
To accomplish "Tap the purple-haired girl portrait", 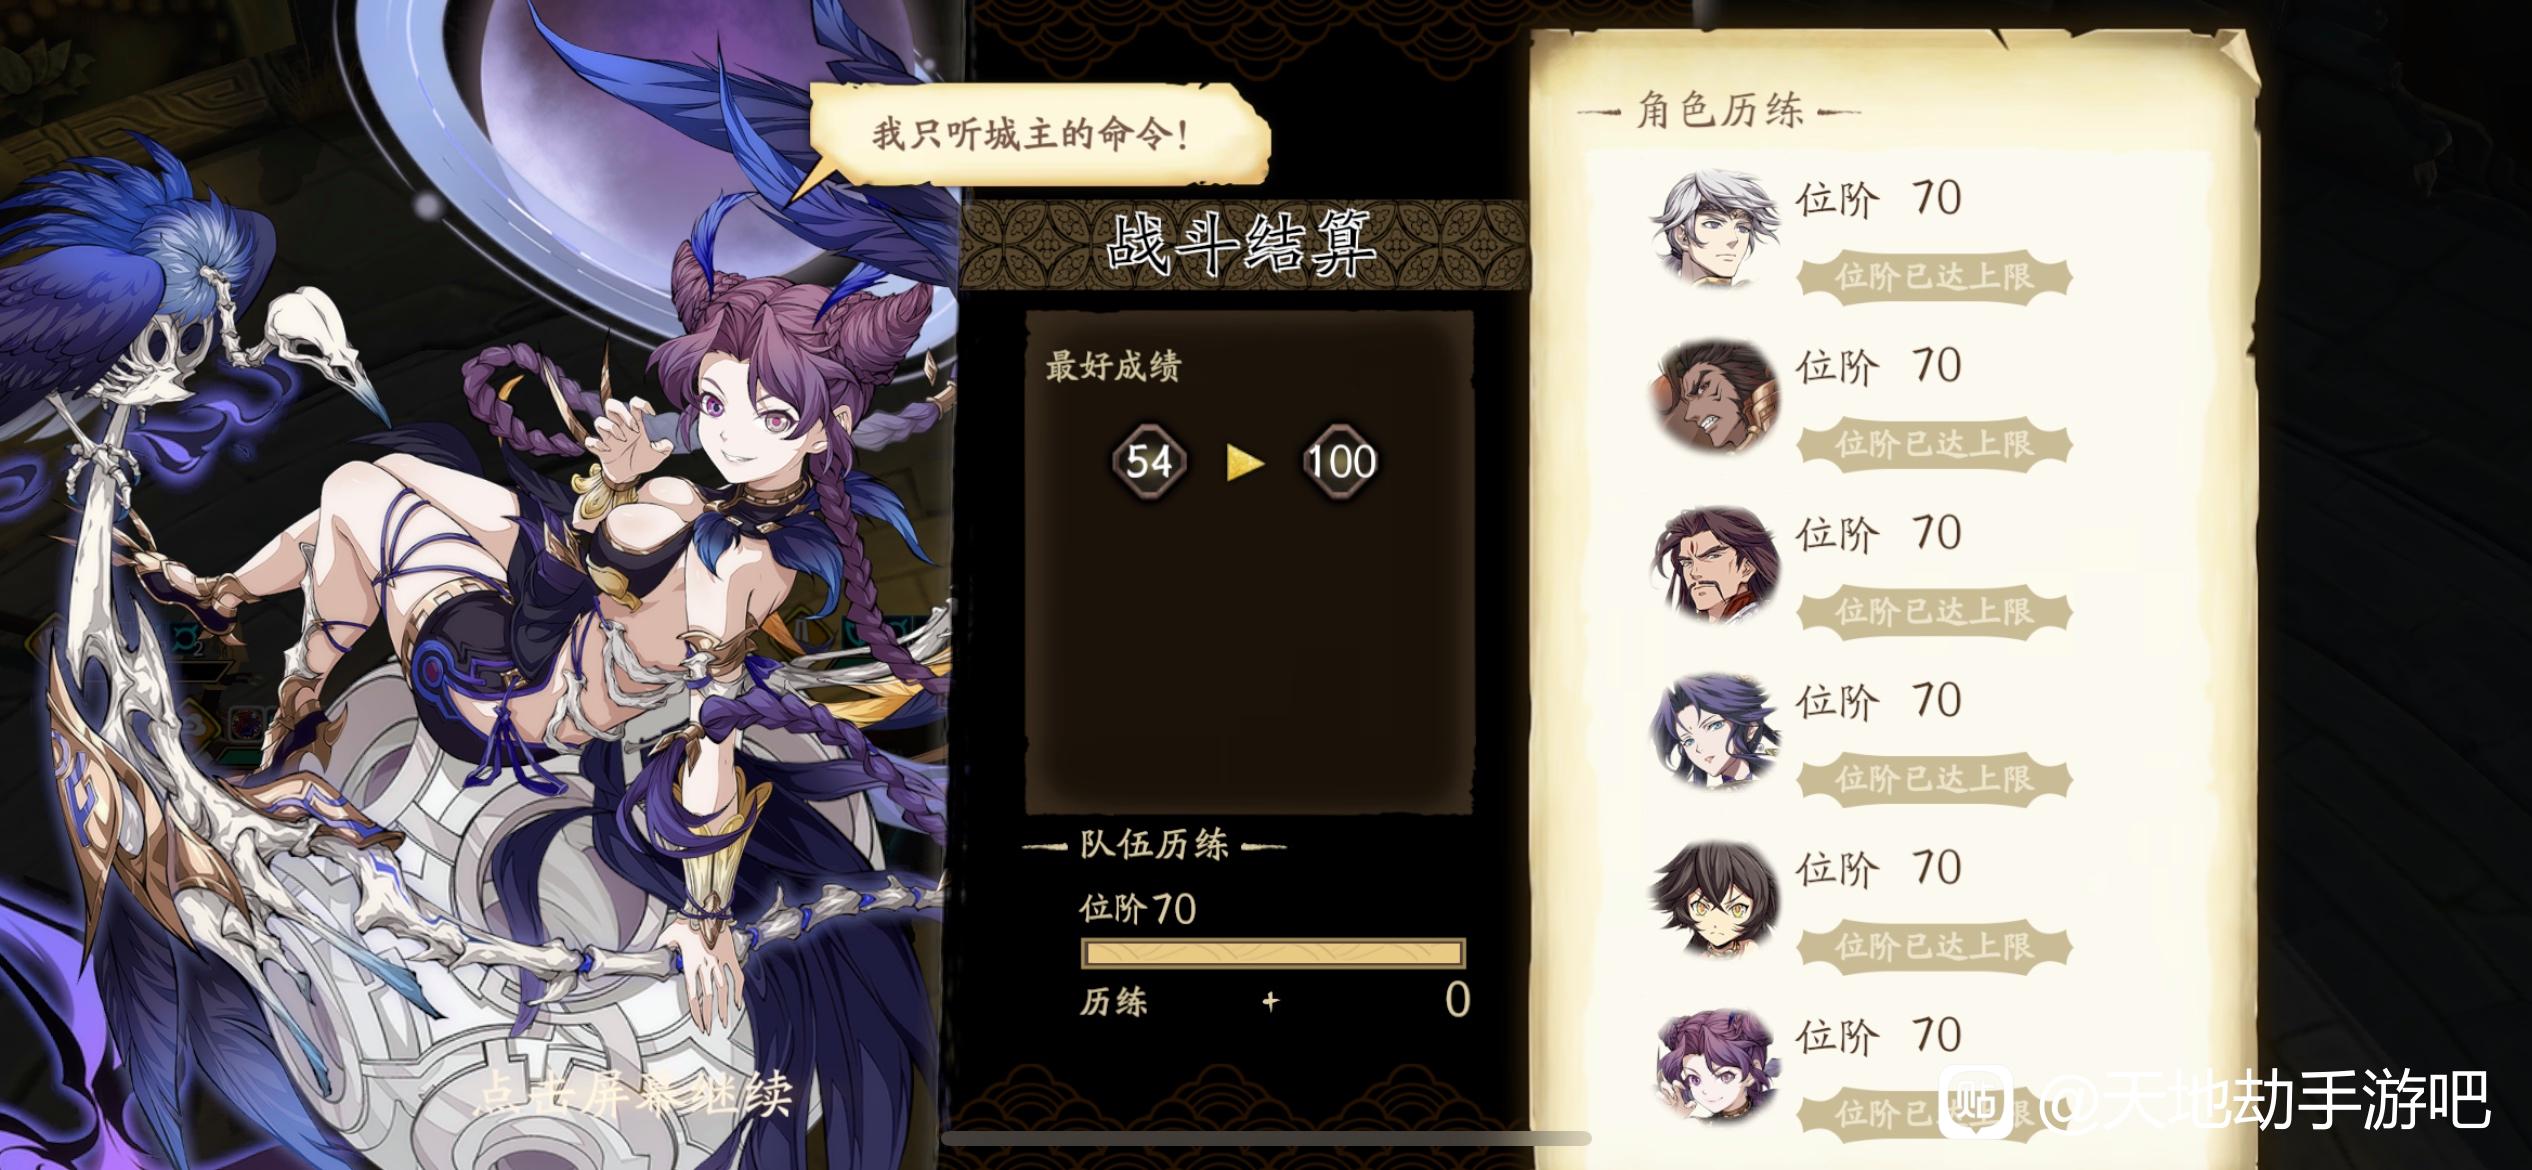I will [x=1714, y=1066].
